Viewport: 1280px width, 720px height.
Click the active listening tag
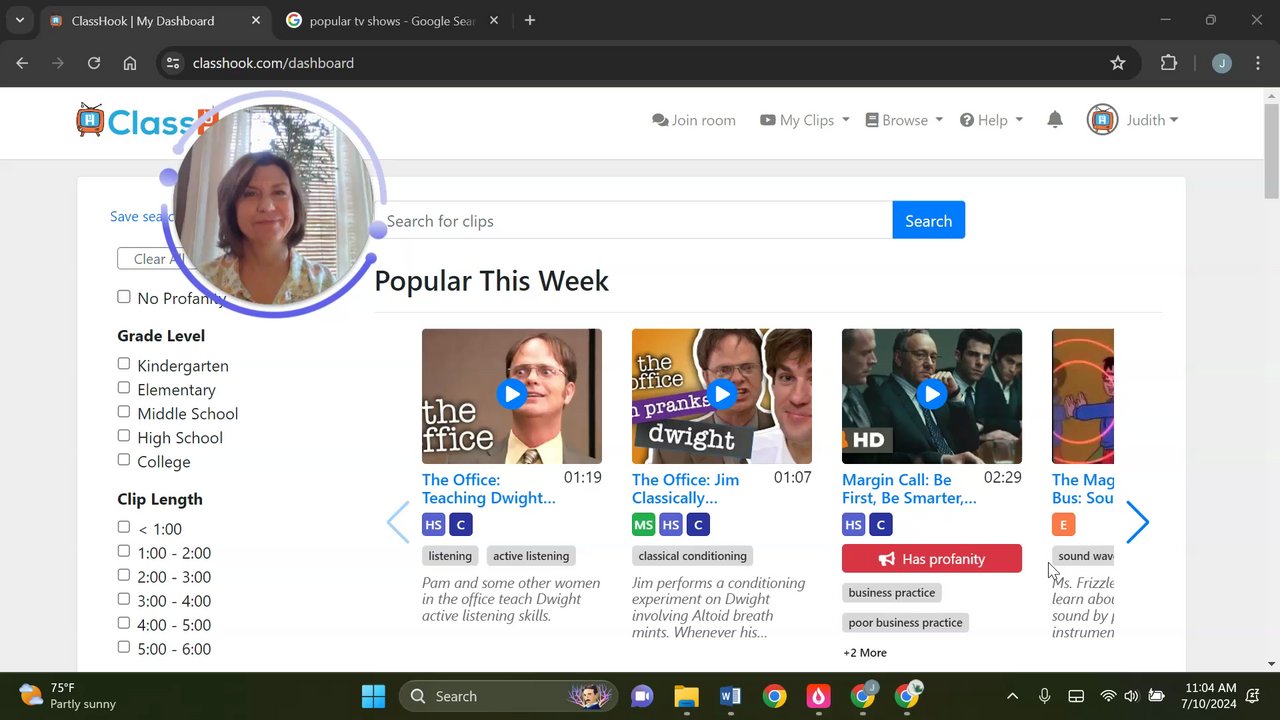coord(531,556)
